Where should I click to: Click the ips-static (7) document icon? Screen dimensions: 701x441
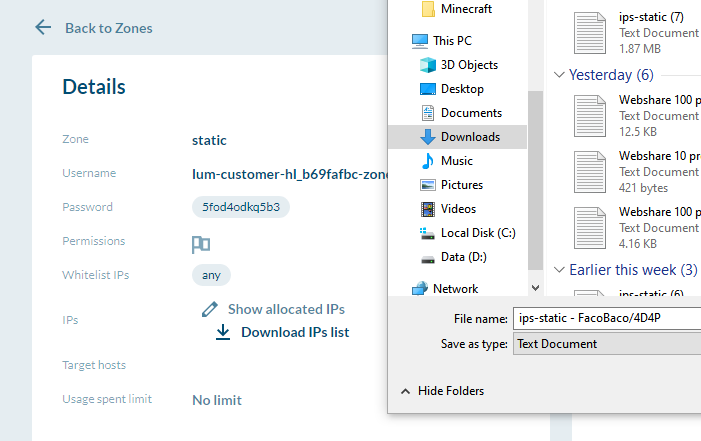tap(590, 33)
